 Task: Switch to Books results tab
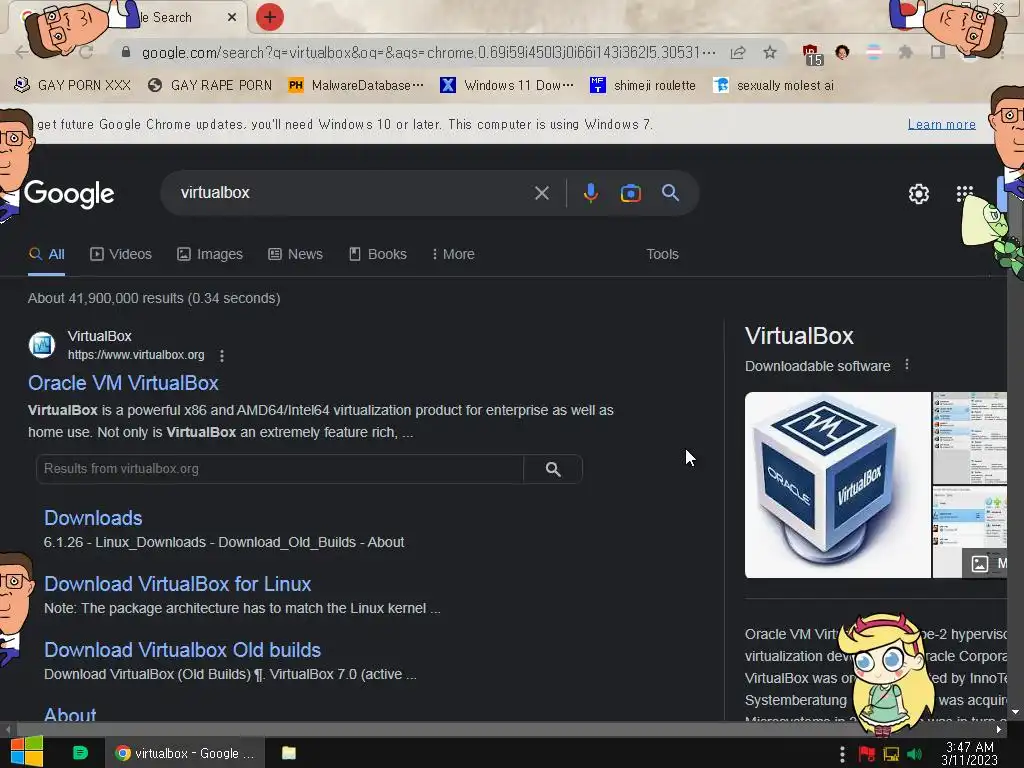[x=377, y=255]
